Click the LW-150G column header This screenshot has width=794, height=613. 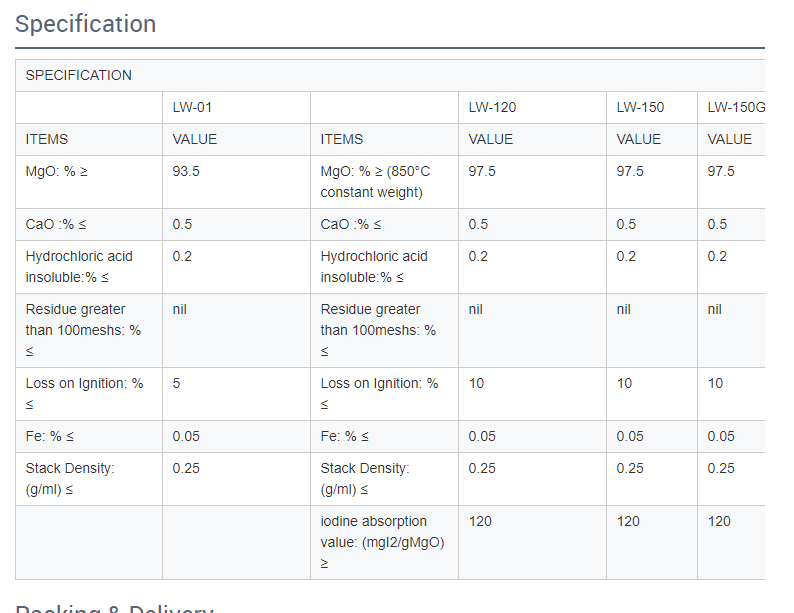(x=729, y=107)
